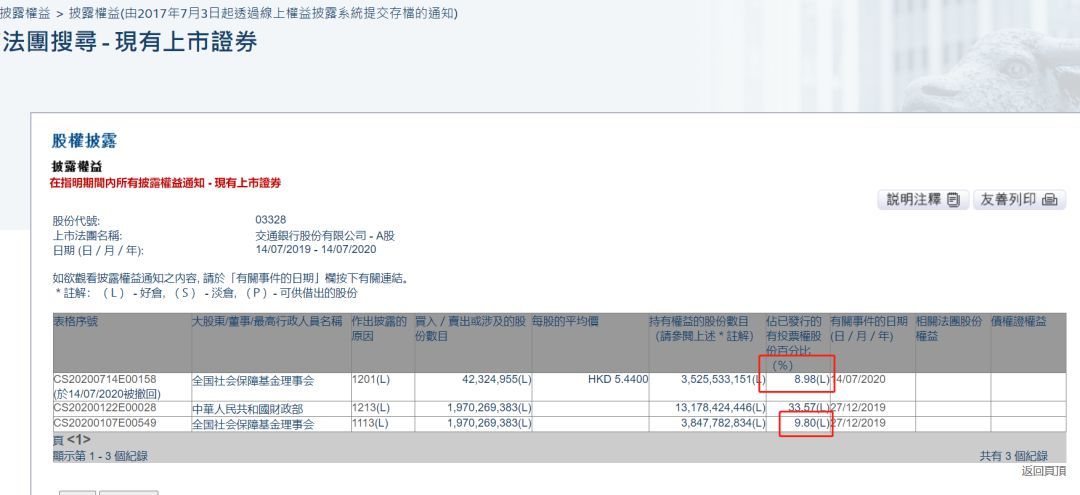Click the holding 3,847,782,834(L)
The image size is (1080, 495).
(723, 423)
